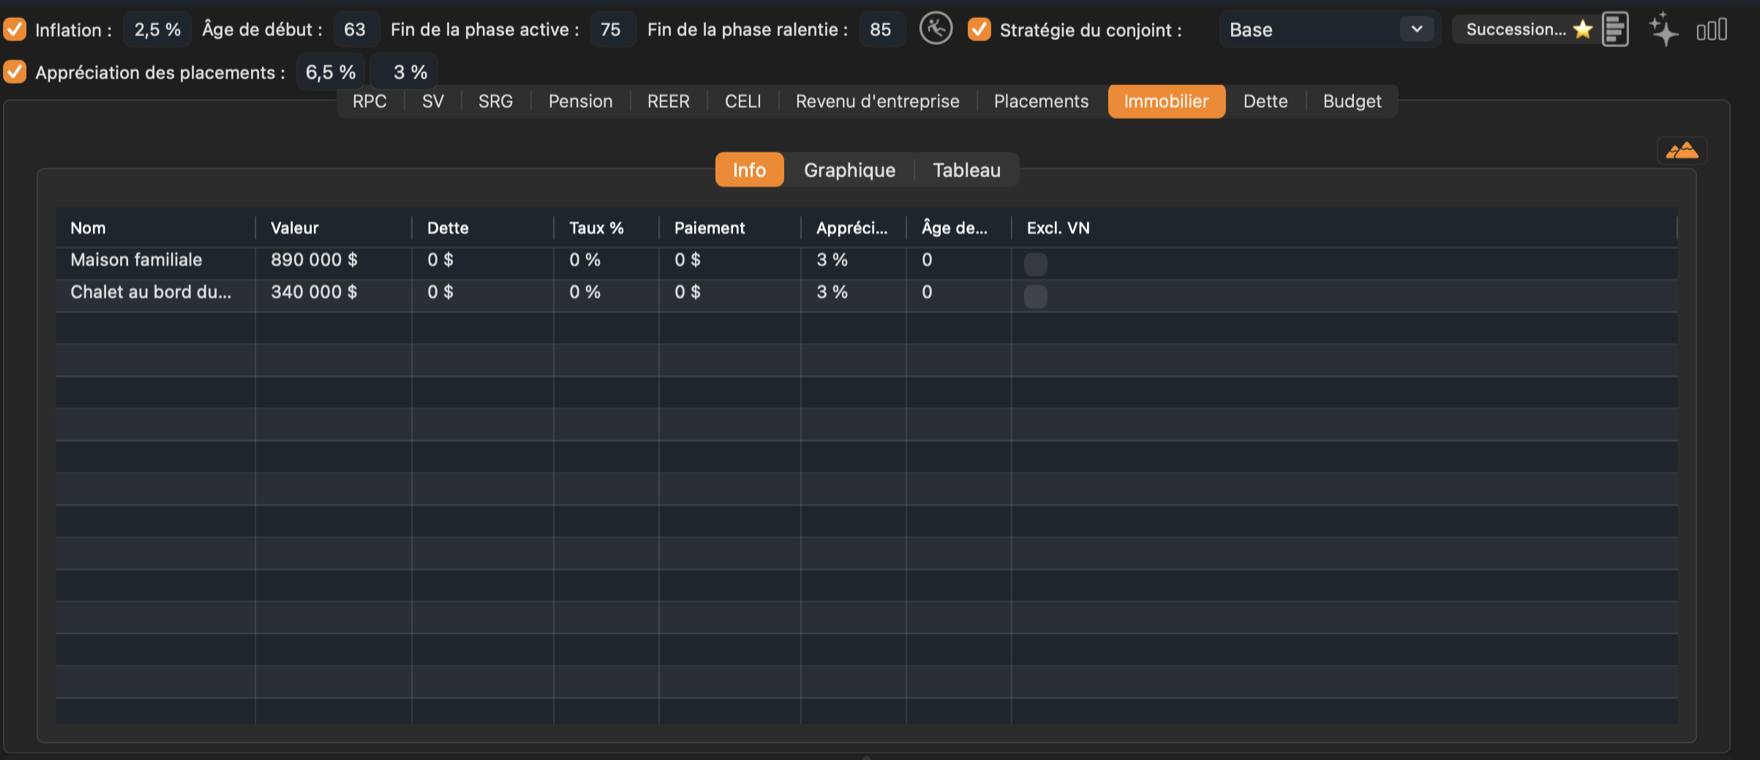The image size is (1760, 760).
Task: Select the Maison familiale value cell
Action: pos(333,260)
